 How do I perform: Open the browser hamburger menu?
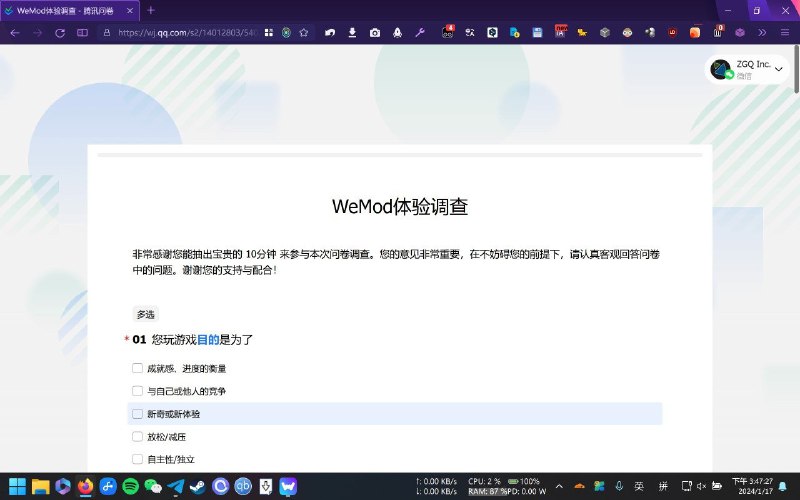pos(785,32)
